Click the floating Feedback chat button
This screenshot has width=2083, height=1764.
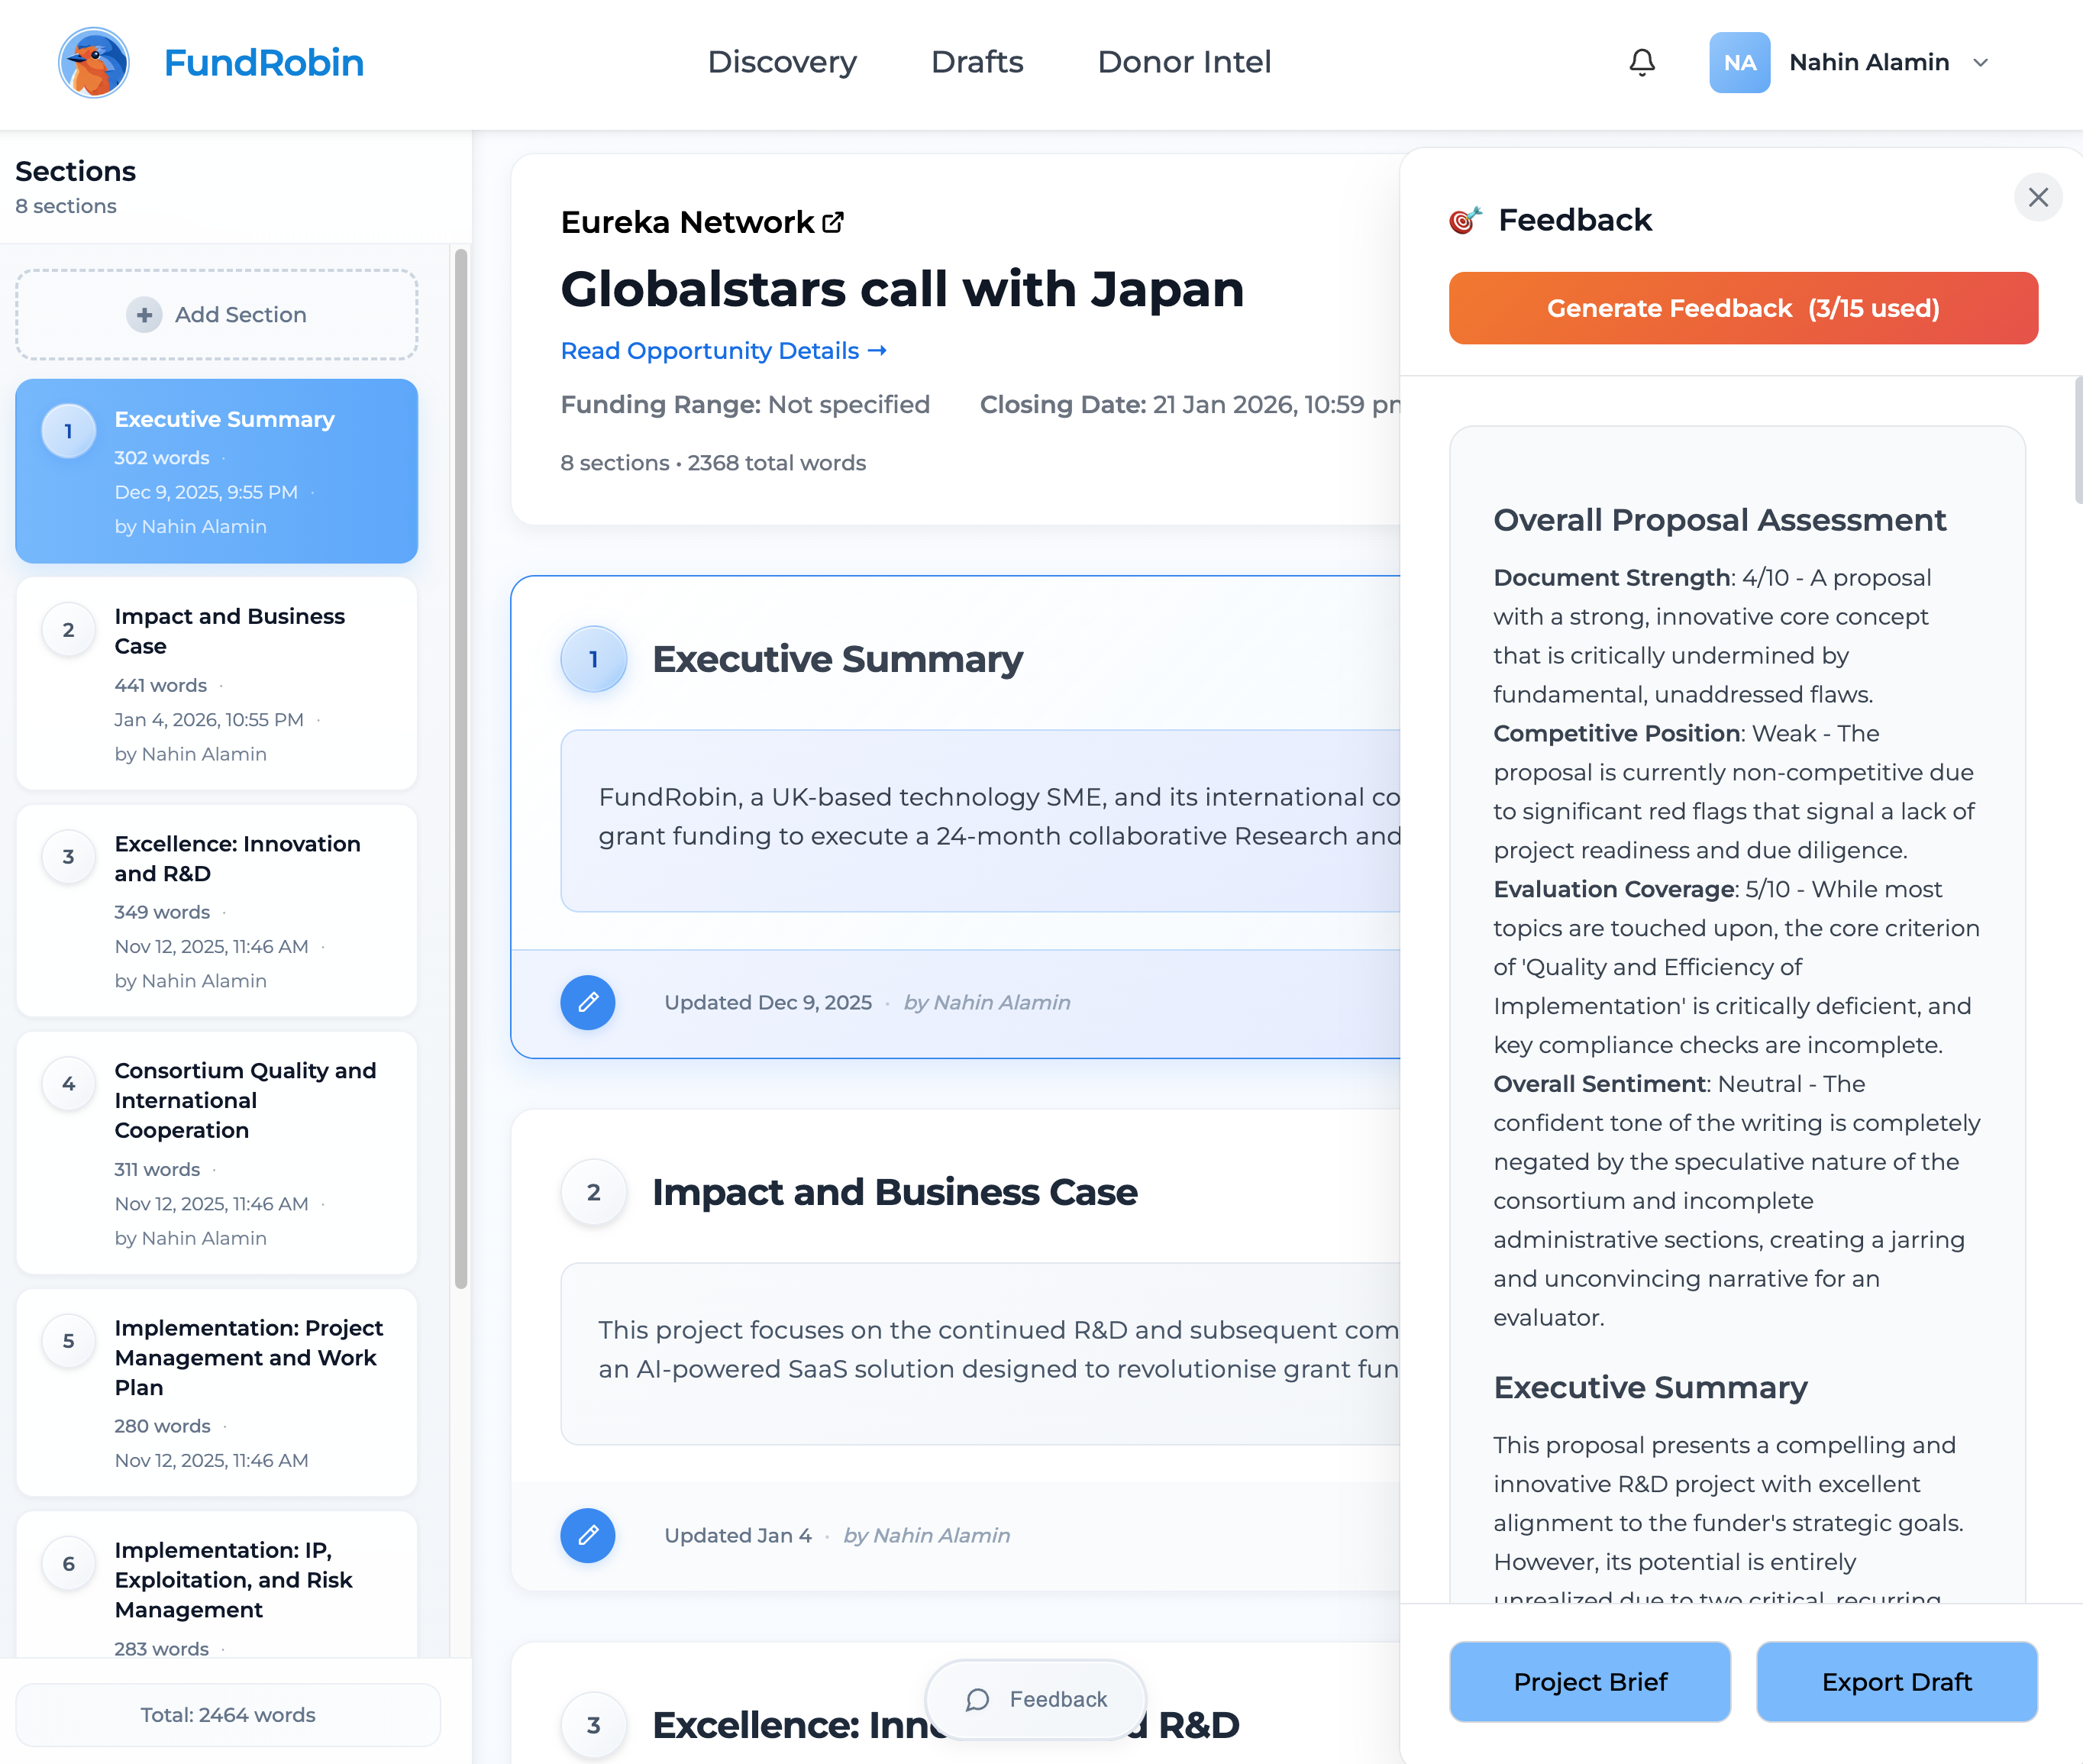click(1036, 1699)
